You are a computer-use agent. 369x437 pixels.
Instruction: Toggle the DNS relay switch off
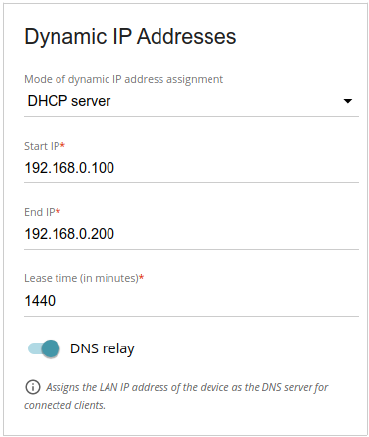click(x=44, y=349)
